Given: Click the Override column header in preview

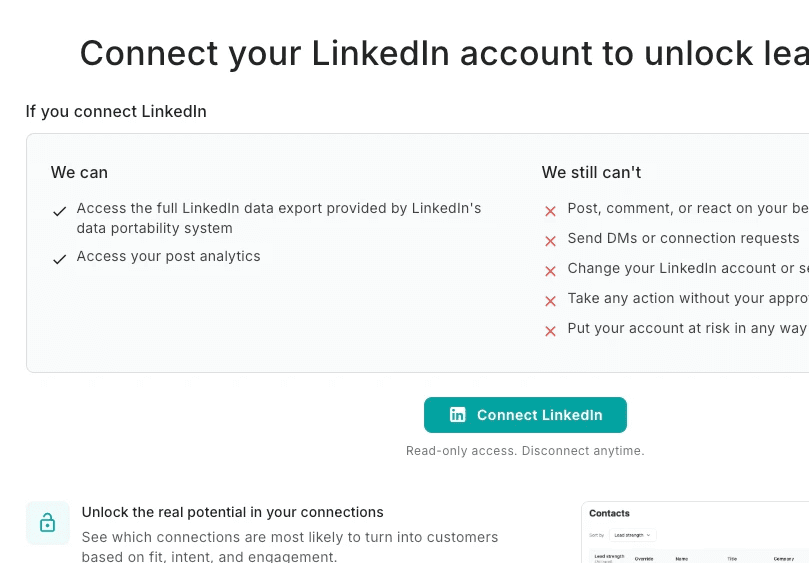Looking at the screenshot, I should 644,559.
